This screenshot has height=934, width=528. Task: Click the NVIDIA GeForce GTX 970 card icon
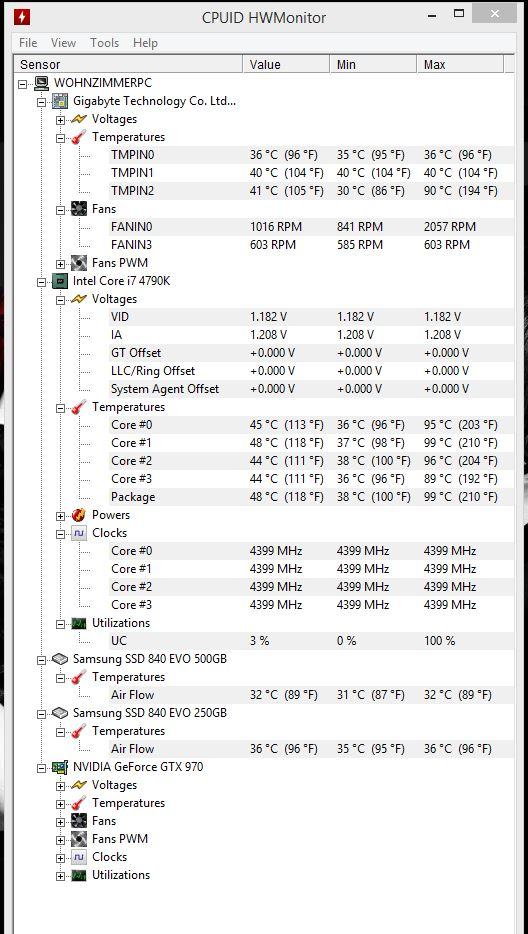(60, 767)
